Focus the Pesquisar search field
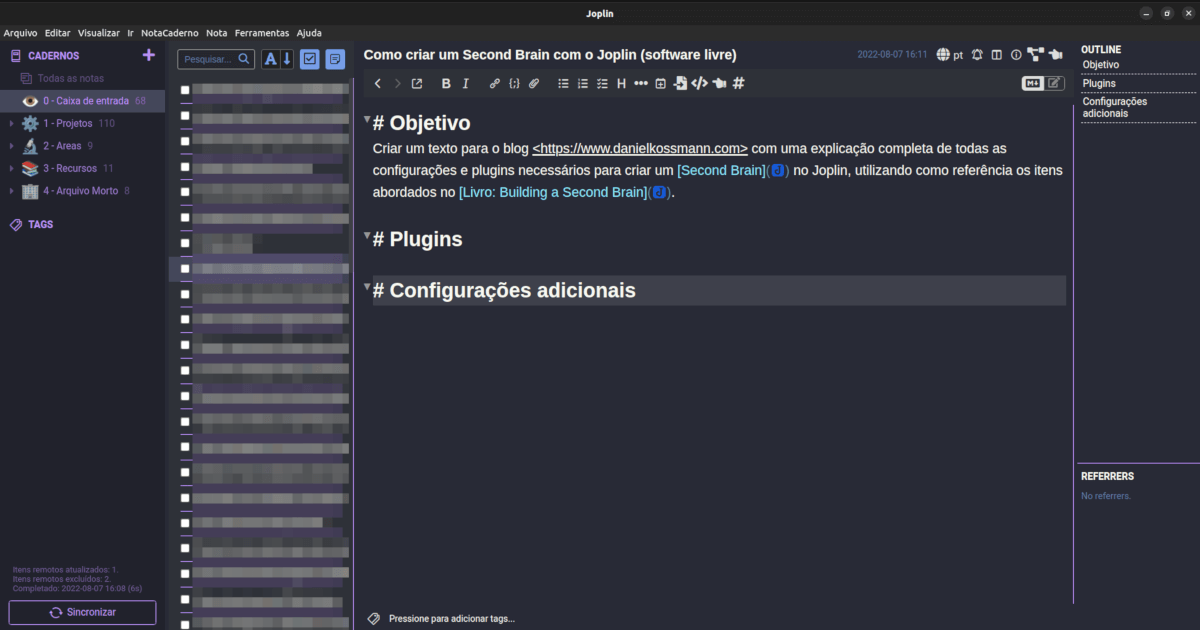 [216, 59]
